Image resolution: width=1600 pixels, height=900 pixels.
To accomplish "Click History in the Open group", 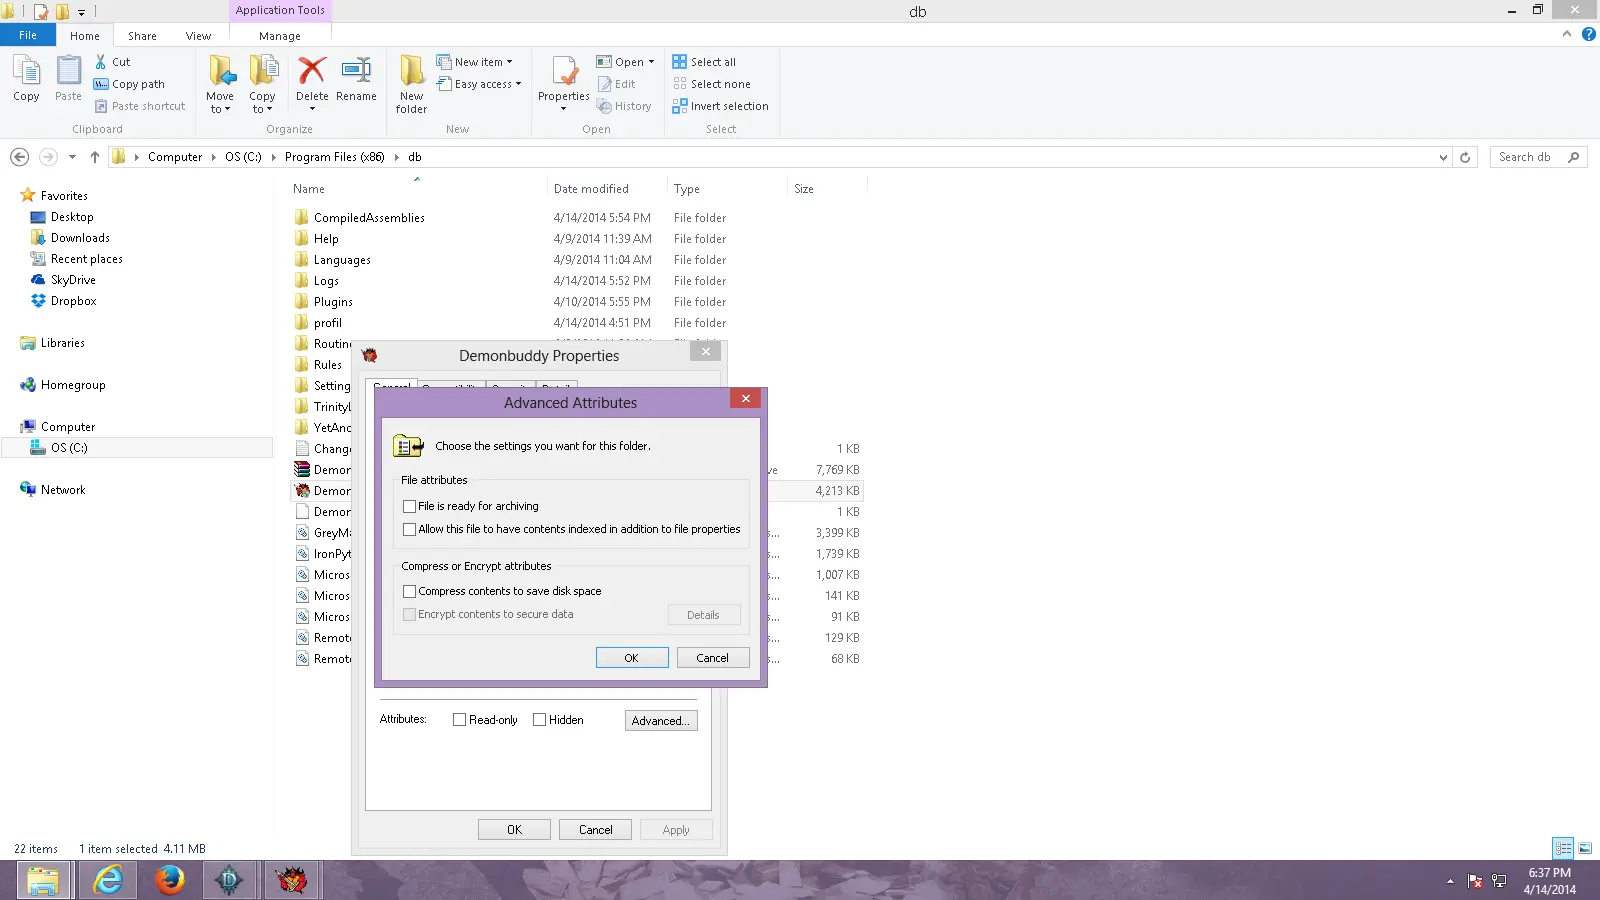I will pyautogui.click(x=624, y=106).
